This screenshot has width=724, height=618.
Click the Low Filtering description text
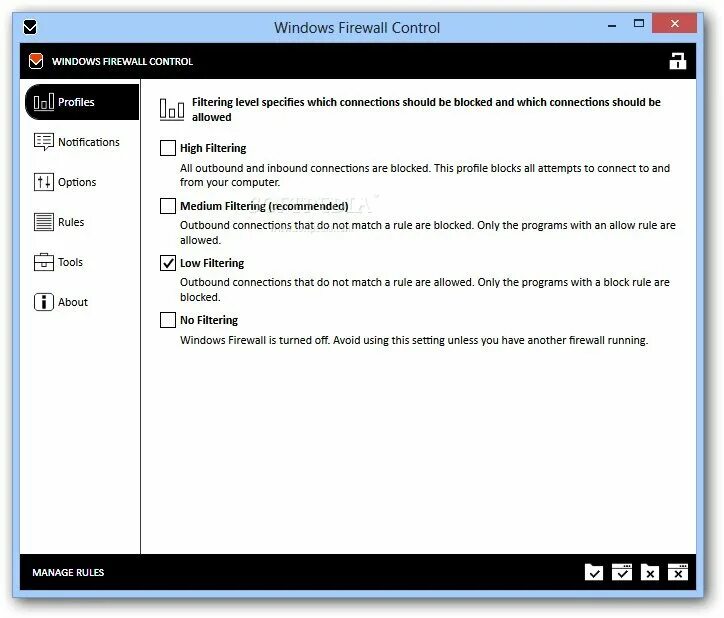425,290
